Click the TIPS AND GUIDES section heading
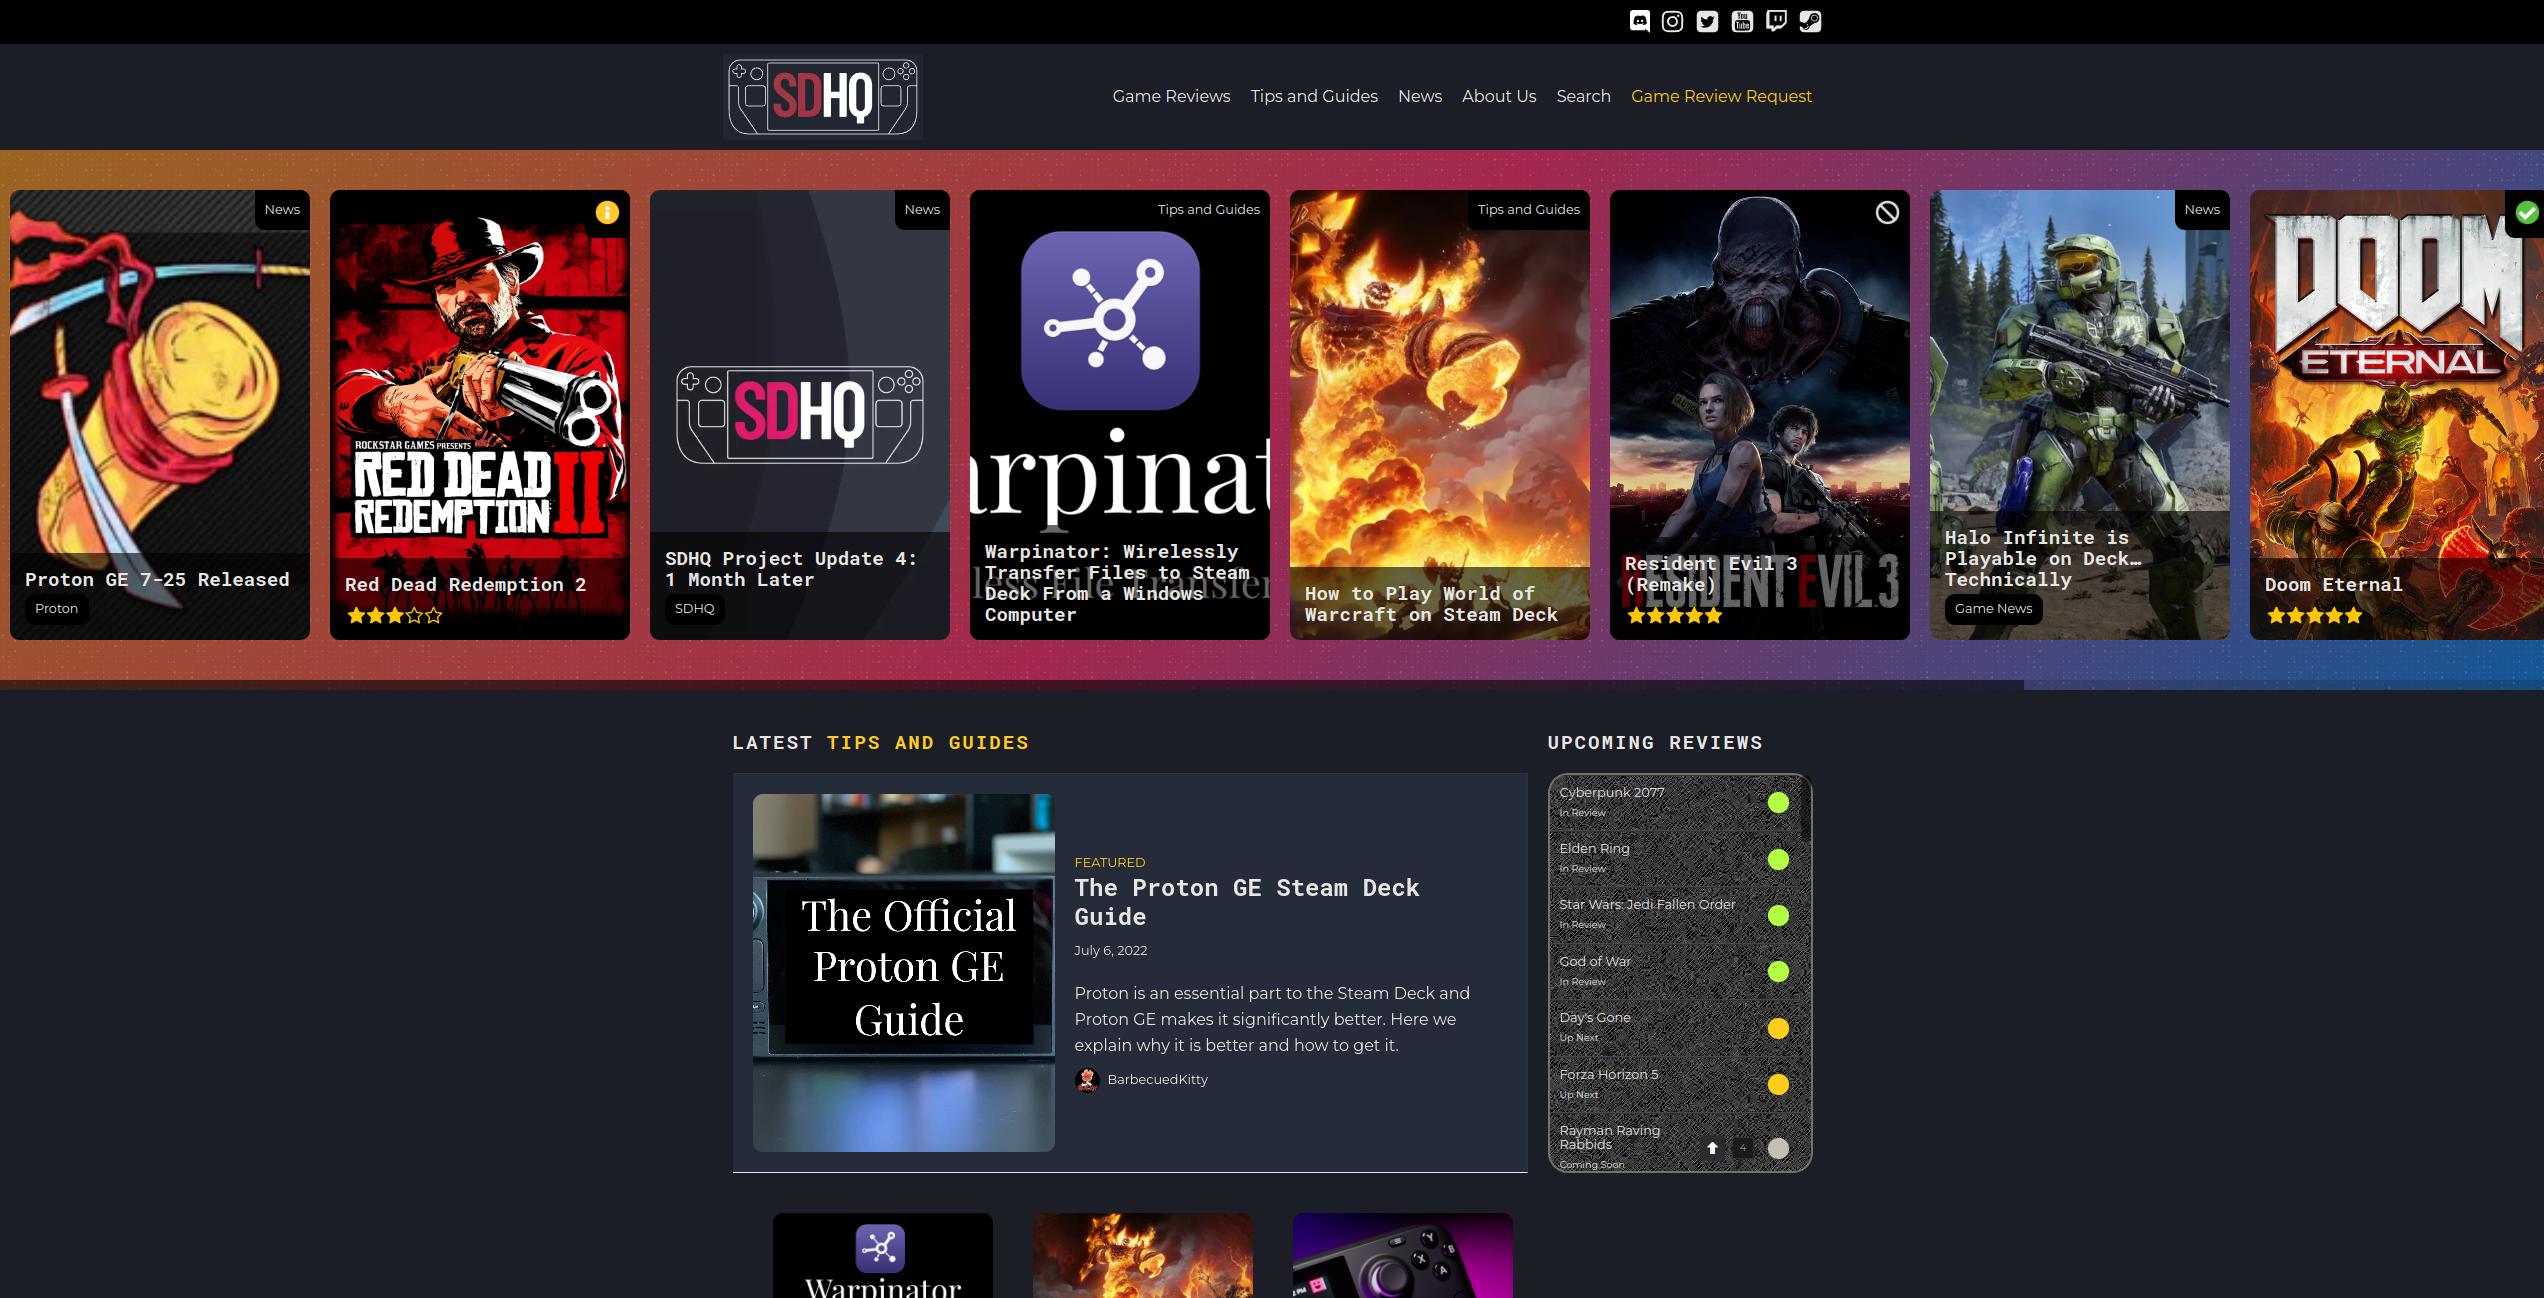 click(x=927, y=743)
